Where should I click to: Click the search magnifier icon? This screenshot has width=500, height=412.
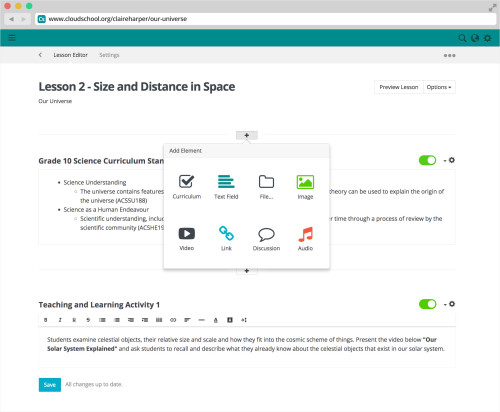[462, 38]
